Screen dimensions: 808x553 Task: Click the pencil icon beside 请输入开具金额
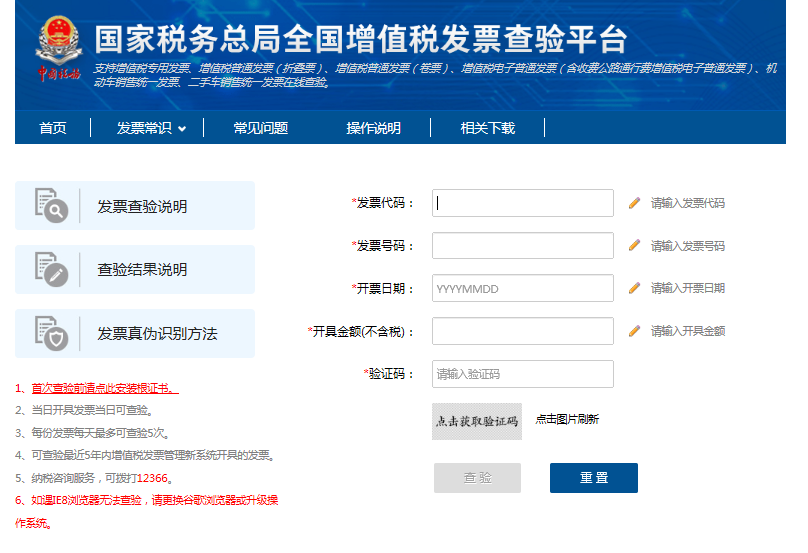click(634, 331)
